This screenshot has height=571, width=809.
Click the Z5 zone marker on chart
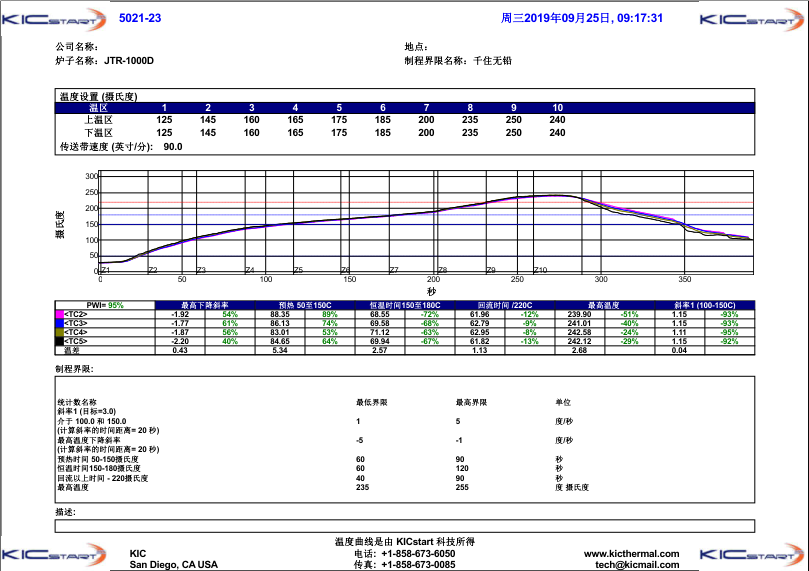click(x=299, y=270)
